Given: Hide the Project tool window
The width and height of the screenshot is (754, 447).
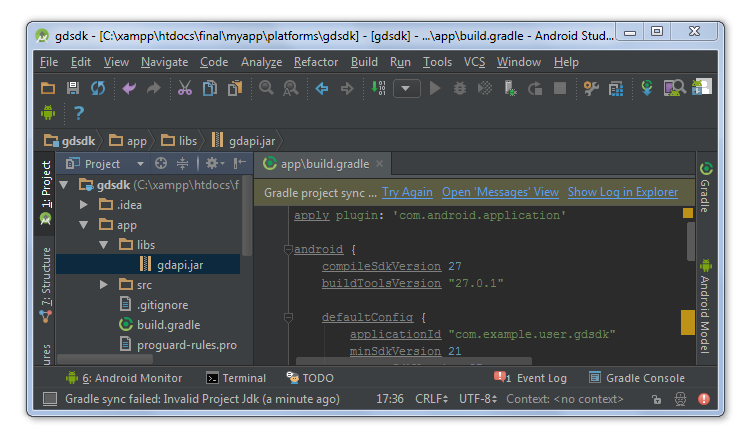Looking at the screenshot, I should point(239,164).
